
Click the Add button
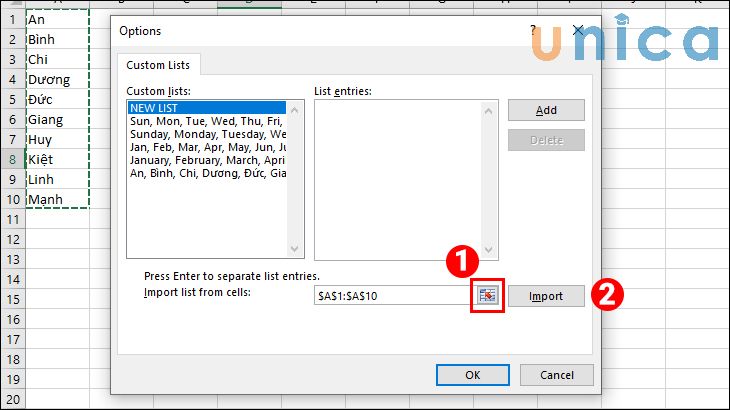point(546,110)
